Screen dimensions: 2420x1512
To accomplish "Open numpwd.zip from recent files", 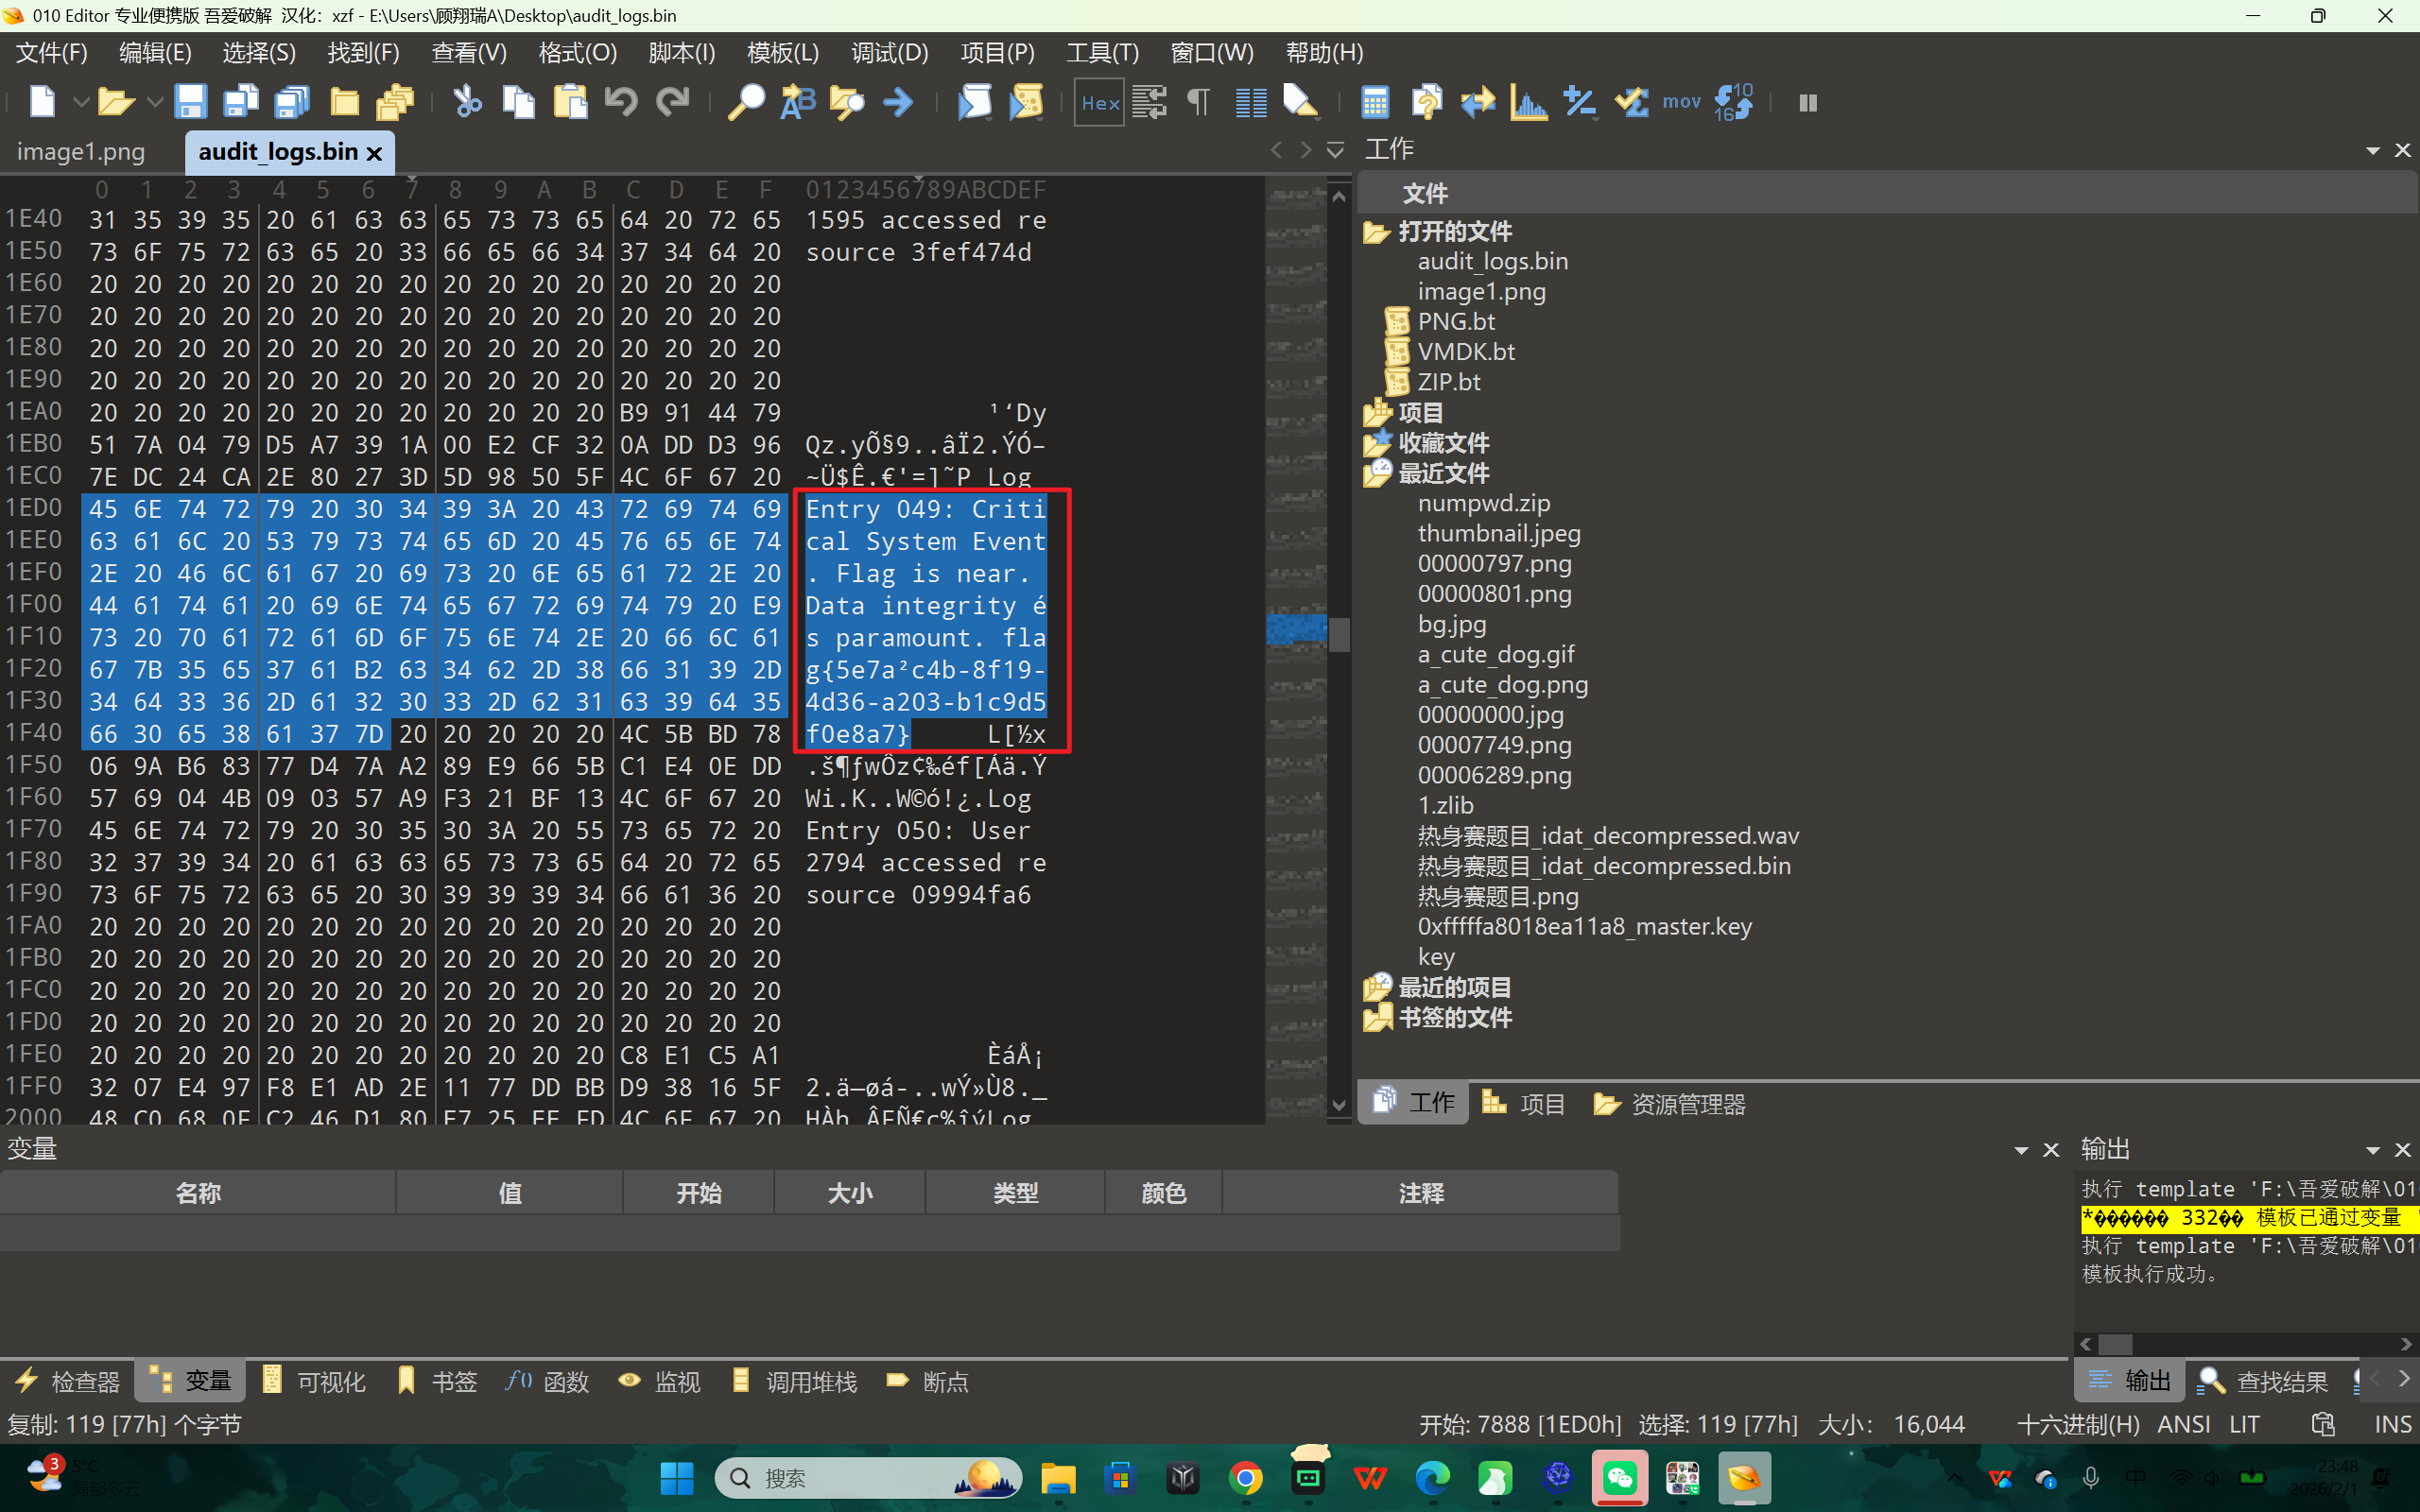I will tap(1483, 503).
